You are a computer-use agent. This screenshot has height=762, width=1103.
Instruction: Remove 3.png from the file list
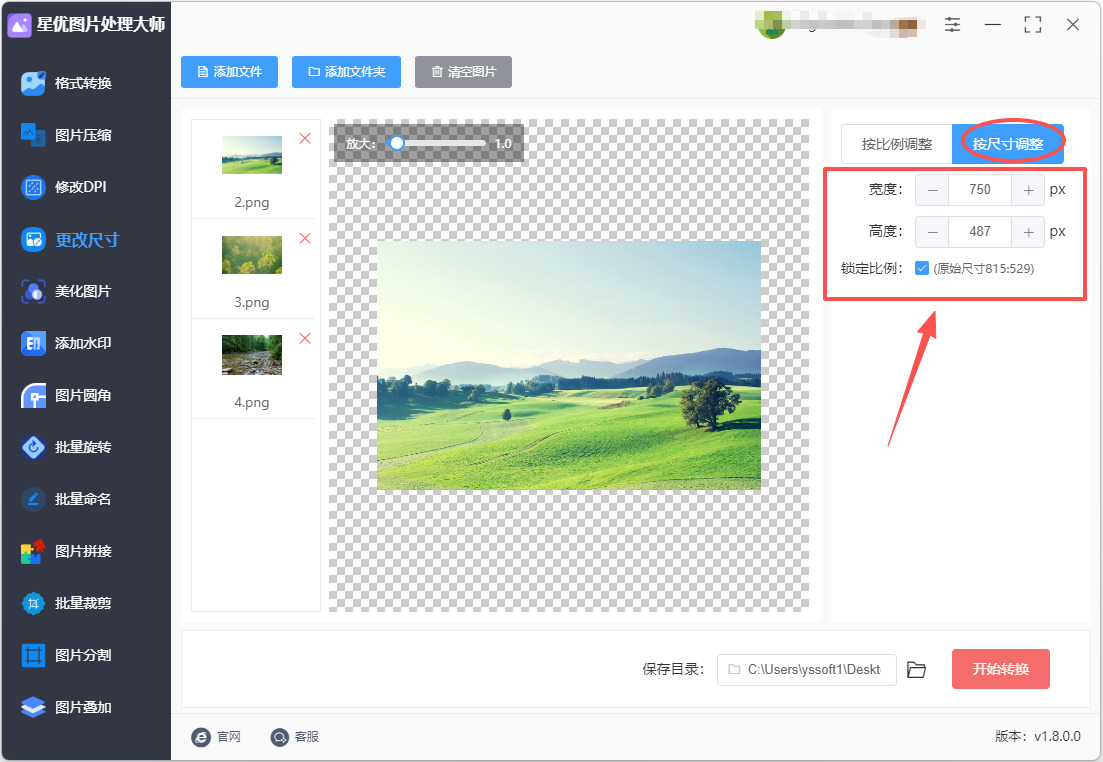point(305,239)
